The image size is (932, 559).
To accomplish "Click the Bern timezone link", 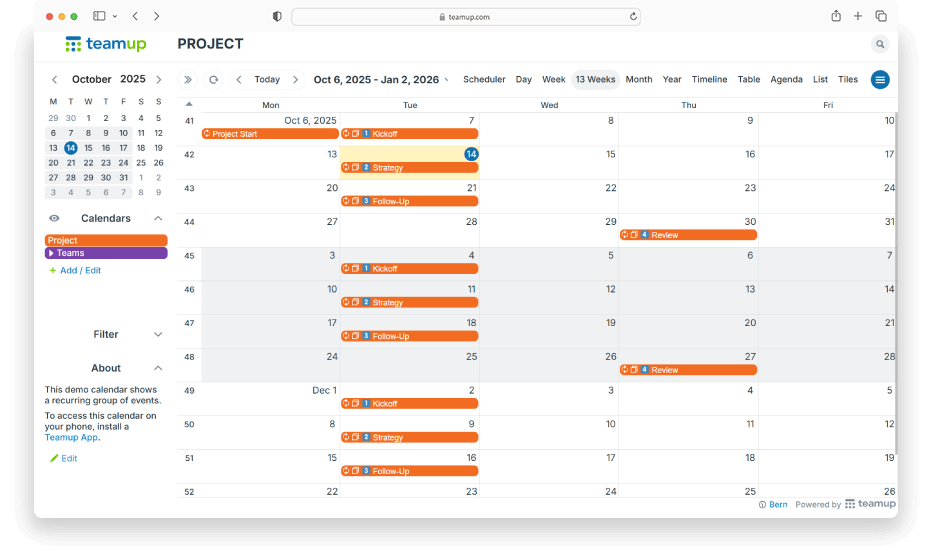I will click(x=778, y=505).
